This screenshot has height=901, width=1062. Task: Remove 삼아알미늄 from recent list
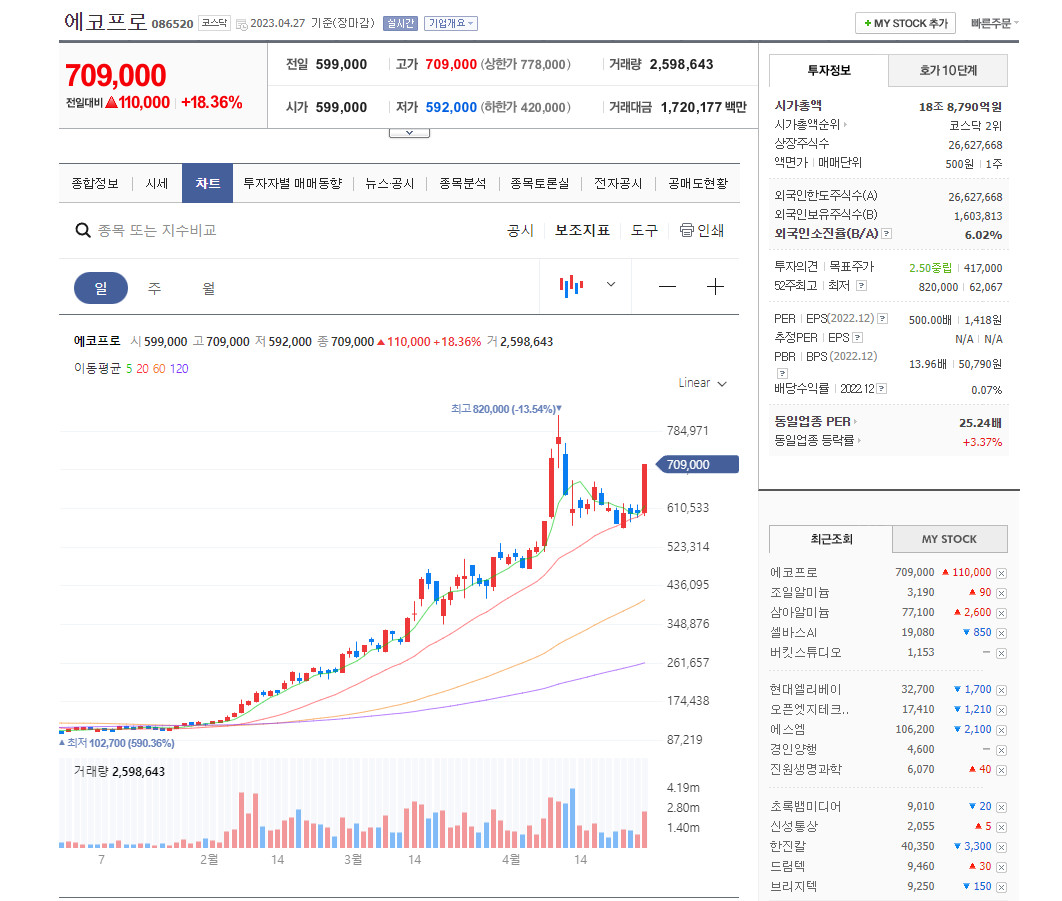tap(1001, 613)
